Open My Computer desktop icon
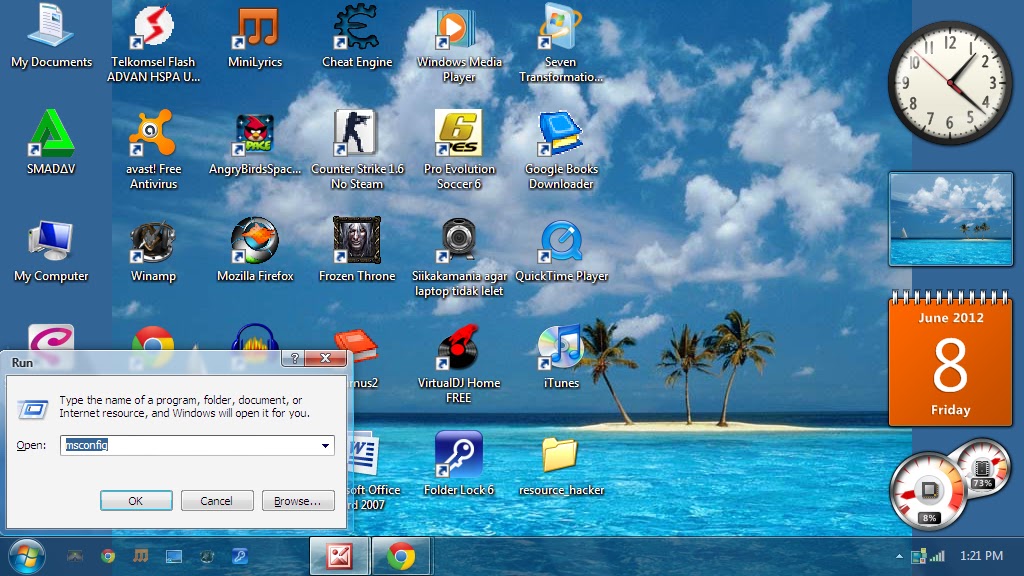 pyautogui.click(x=51, y=251)
